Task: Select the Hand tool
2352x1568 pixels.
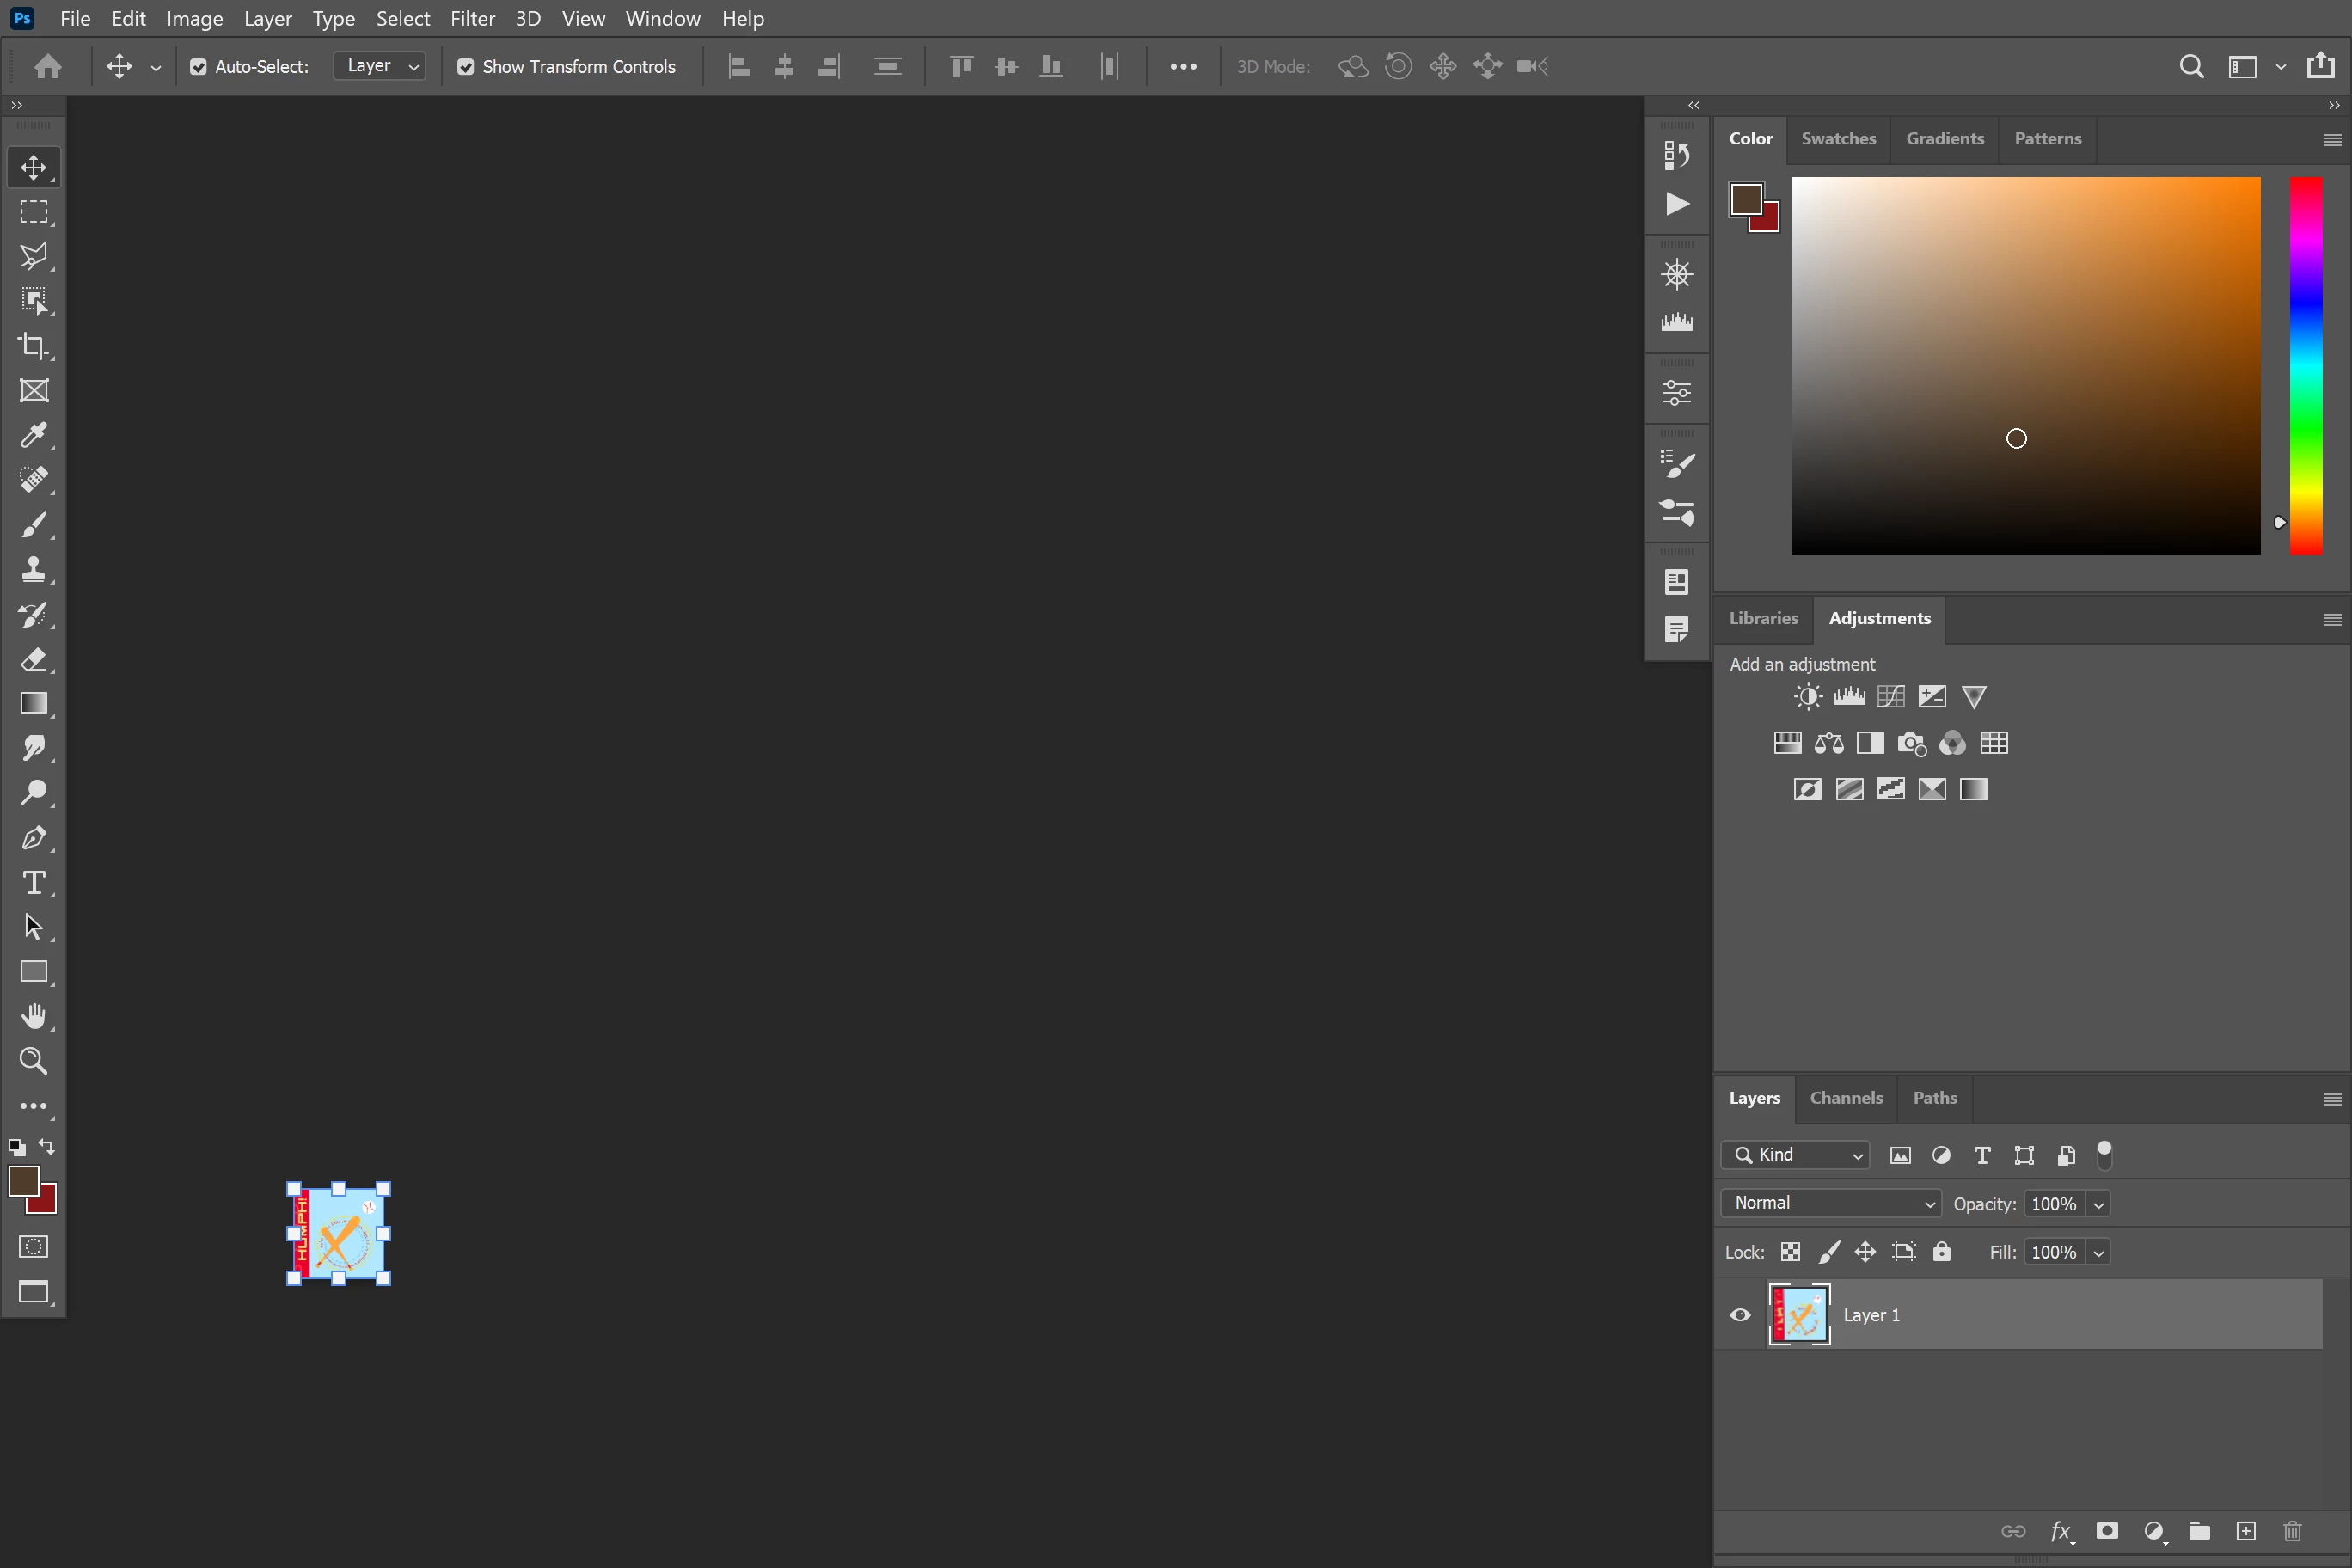Action: click(x=33, y=1016)
